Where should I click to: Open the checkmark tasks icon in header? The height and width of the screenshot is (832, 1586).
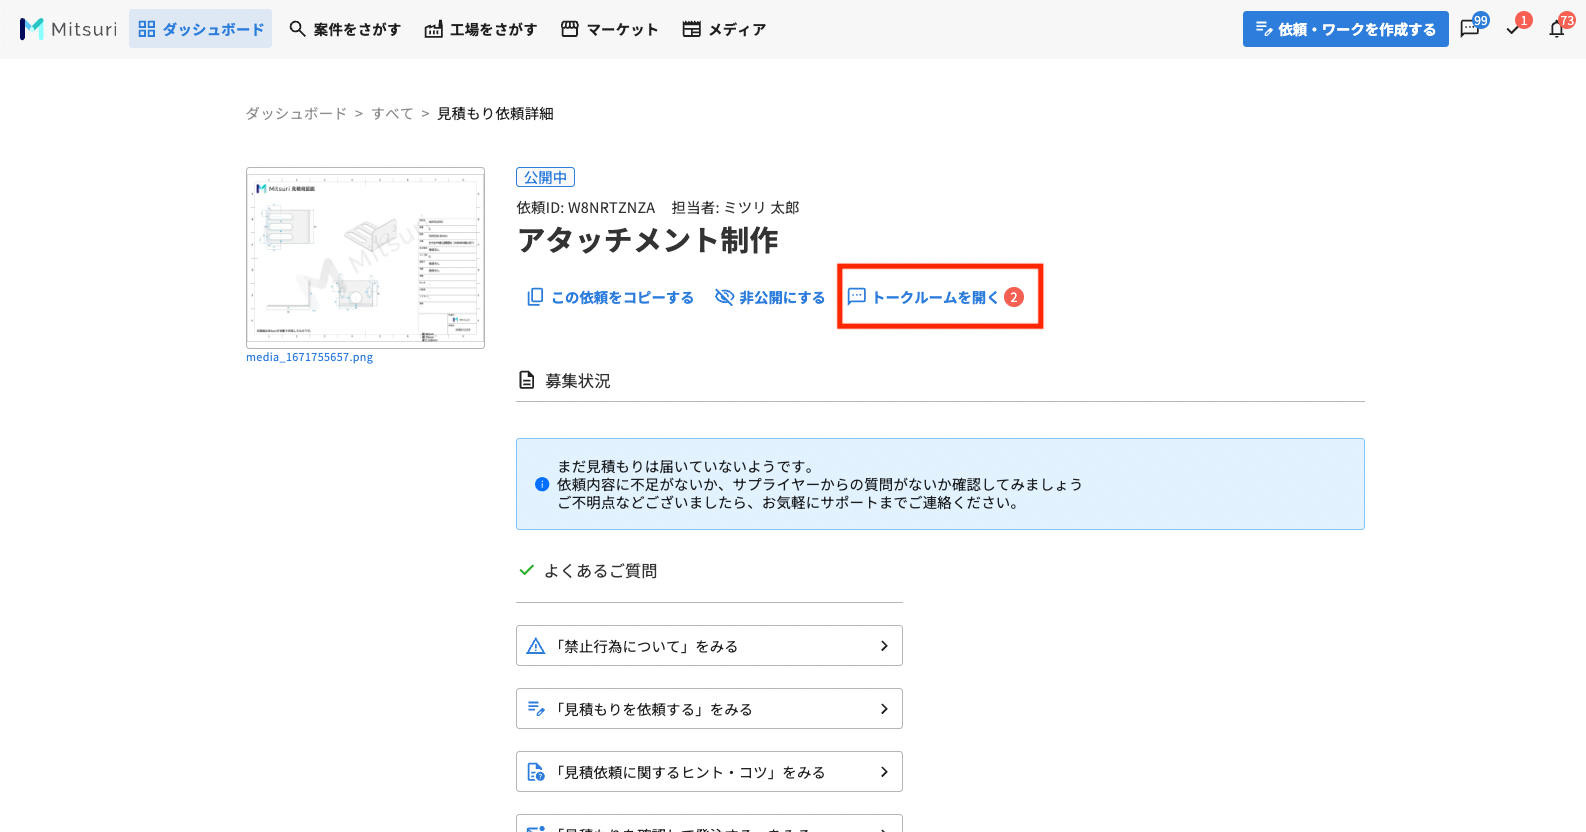click(1514, 29)
